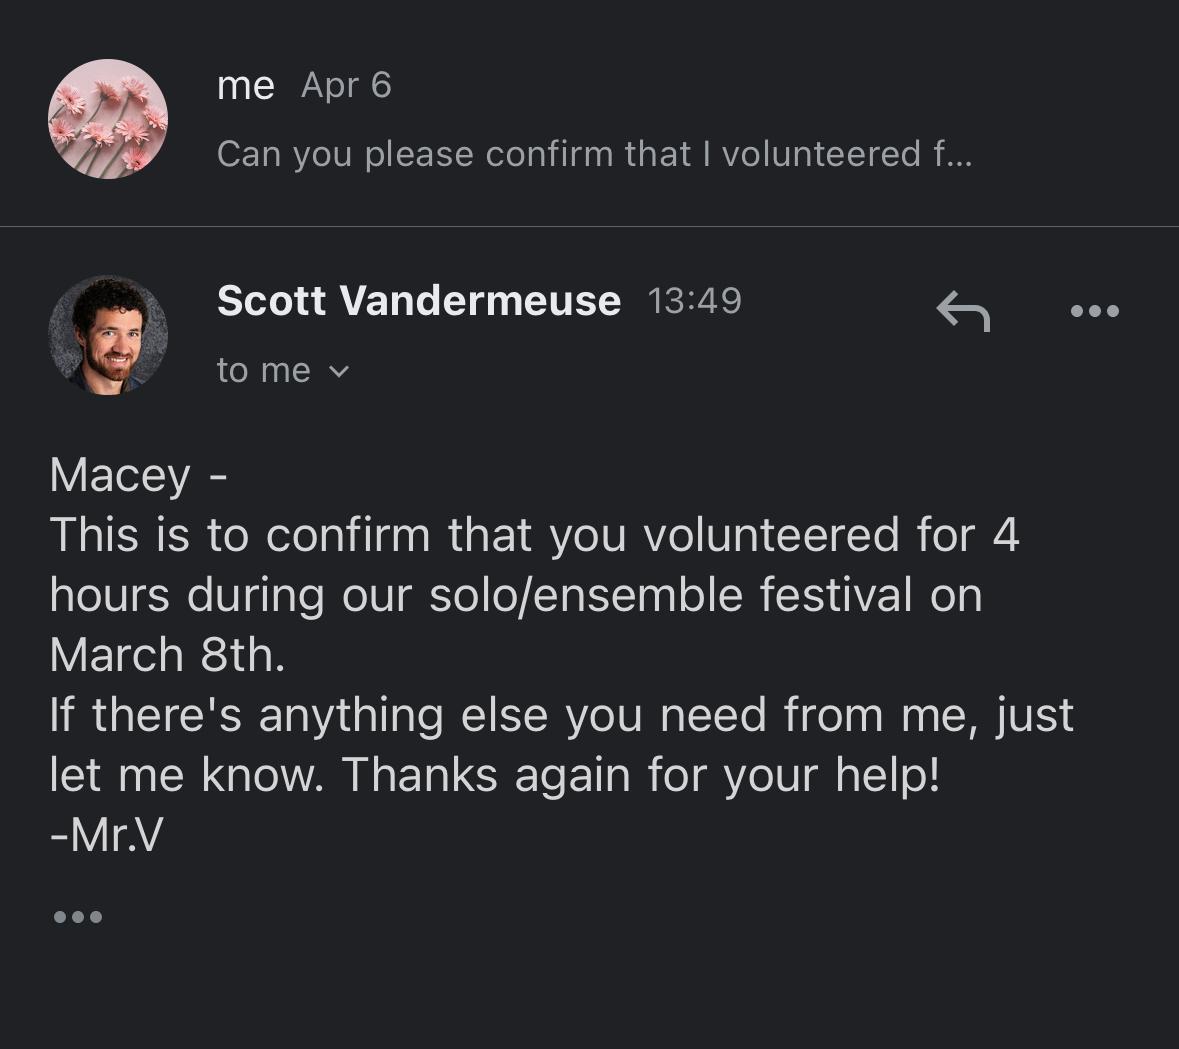
Task: Tap the "me" sender name at top
Action: pos(245,86)
